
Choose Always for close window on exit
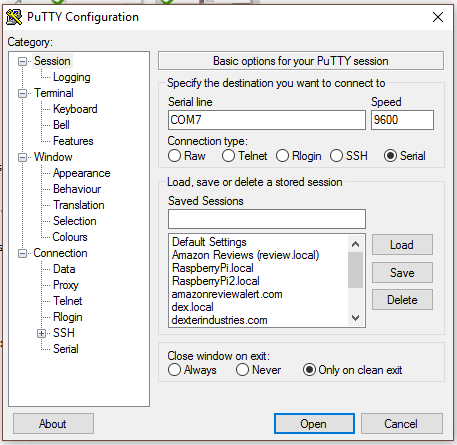[x=175, y=370]
